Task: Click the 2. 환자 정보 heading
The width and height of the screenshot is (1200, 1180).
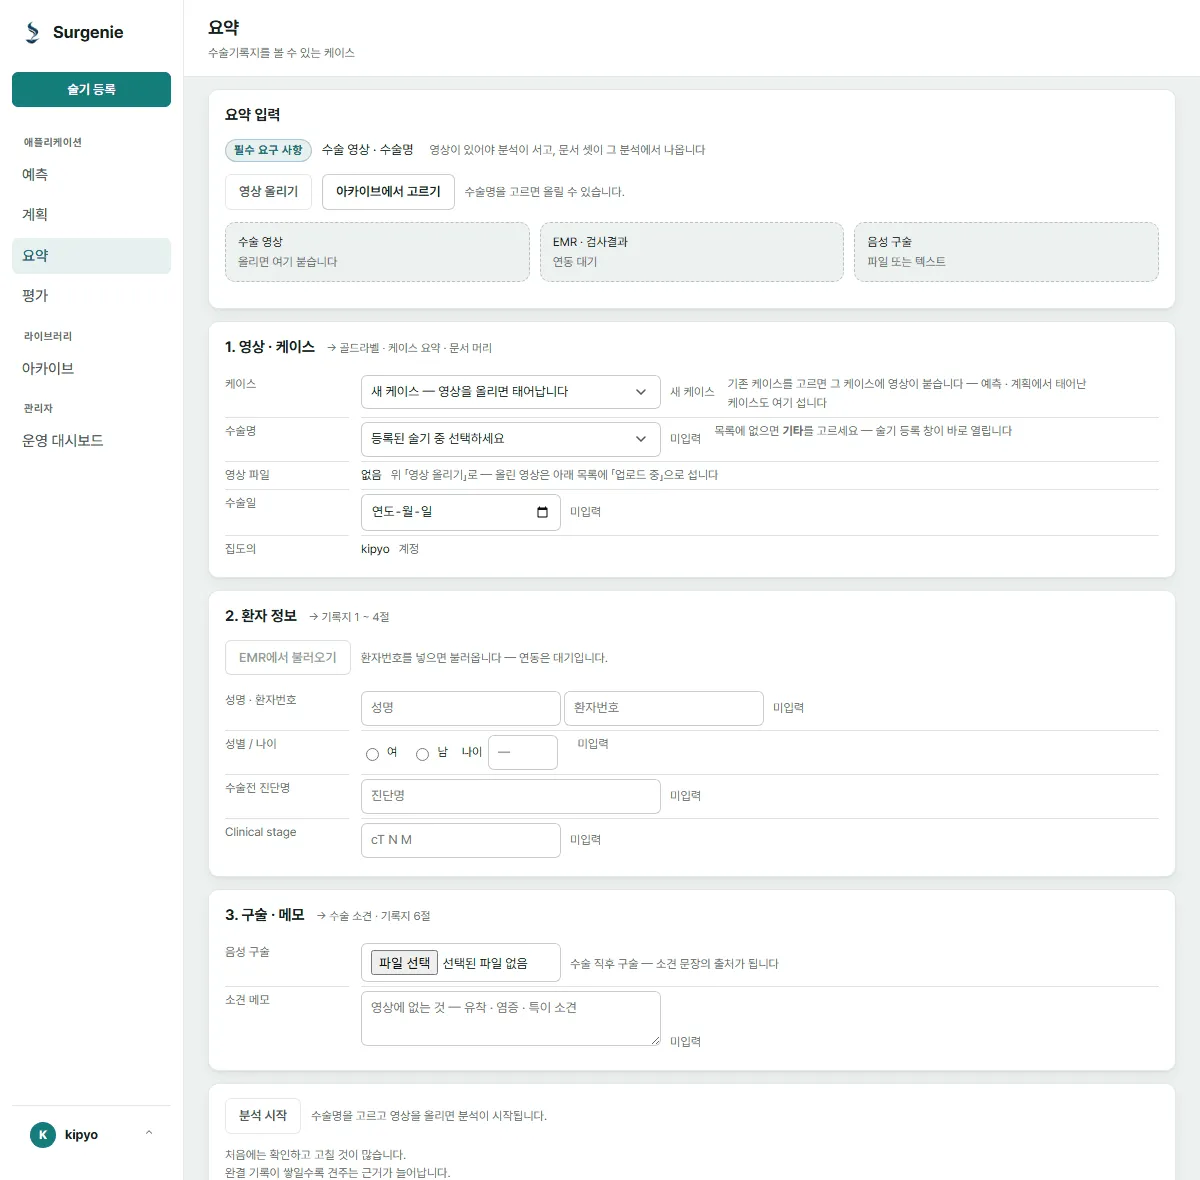Action: (261, 616)
